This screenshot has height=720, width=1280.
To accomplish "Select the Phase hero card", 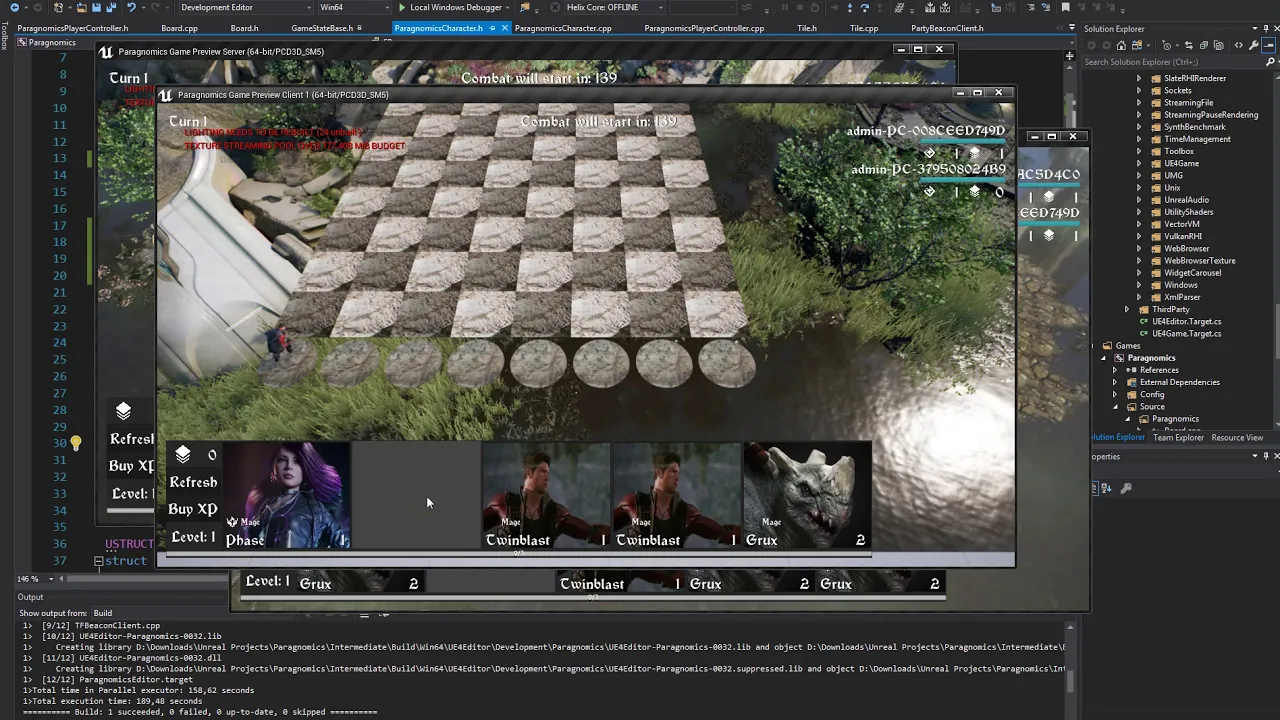I will coord(286,496).
